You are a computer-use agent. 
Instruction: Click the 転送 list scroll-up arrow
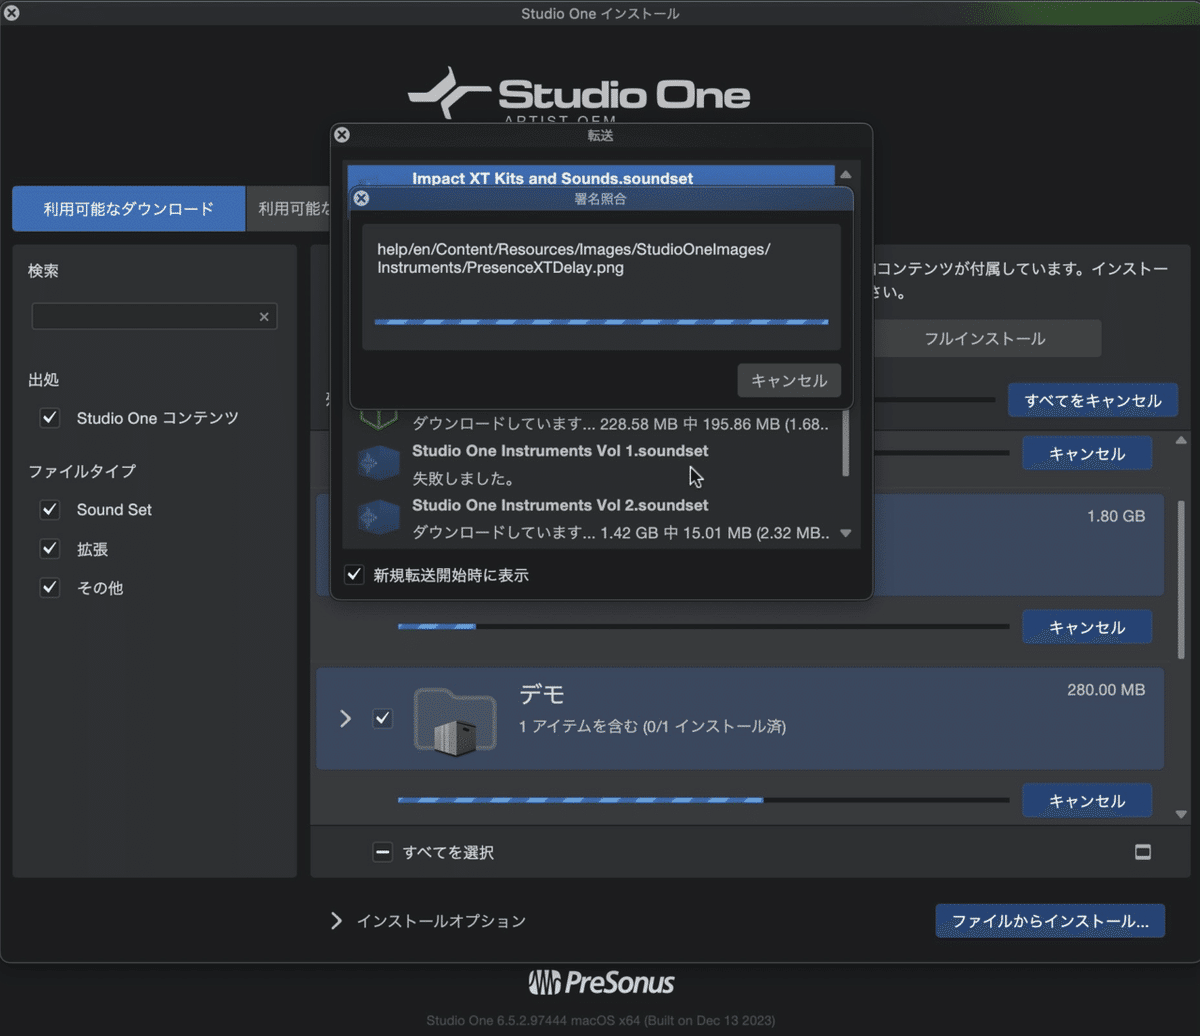846,175
